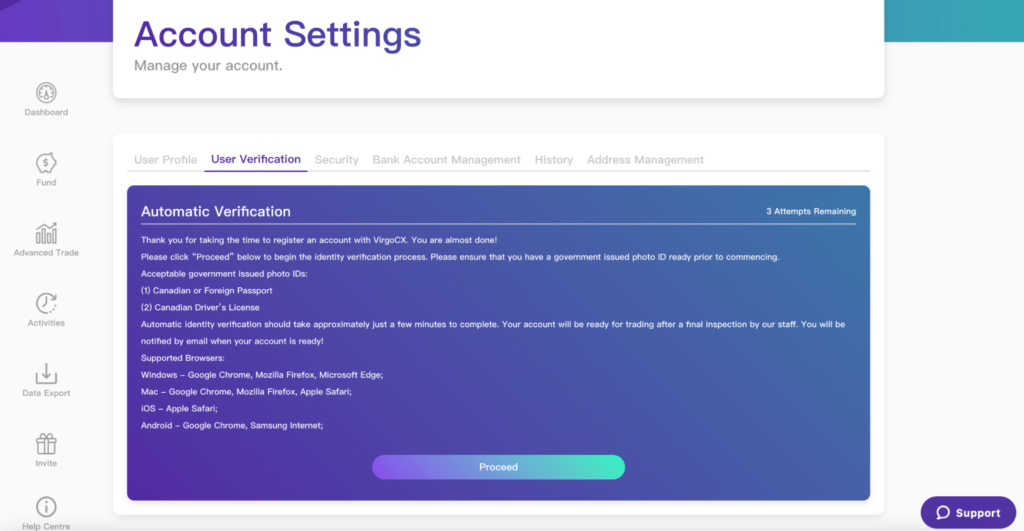Click the Fund piggy bank icon

click(x=46, y=163)
